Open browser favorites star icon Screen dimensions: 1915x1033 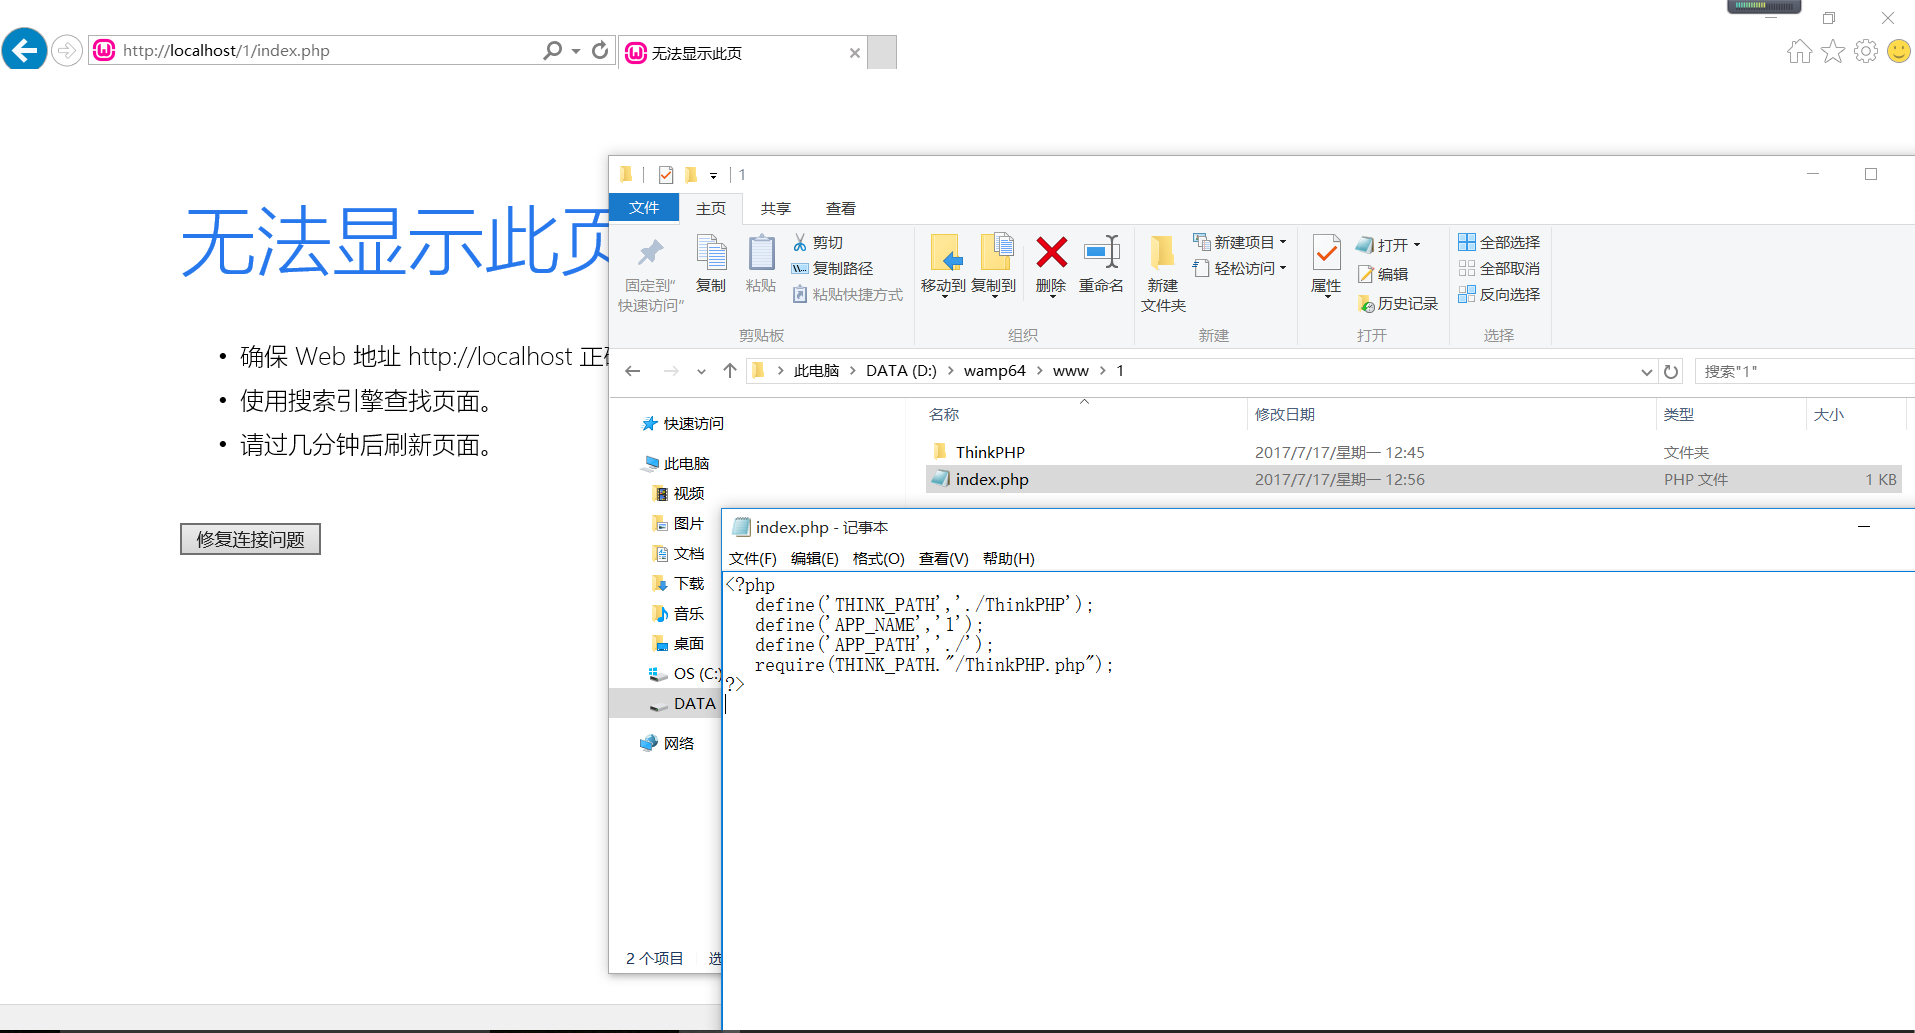[x=1832, y=51]
